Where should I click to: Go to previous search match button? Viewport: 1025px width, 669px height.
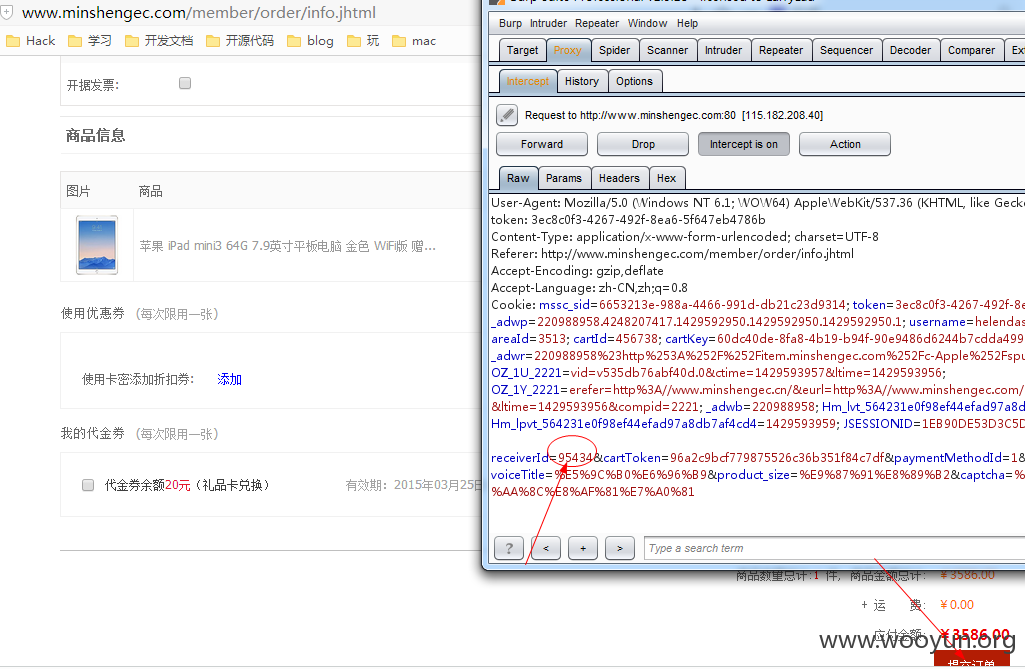coord(546,548)
